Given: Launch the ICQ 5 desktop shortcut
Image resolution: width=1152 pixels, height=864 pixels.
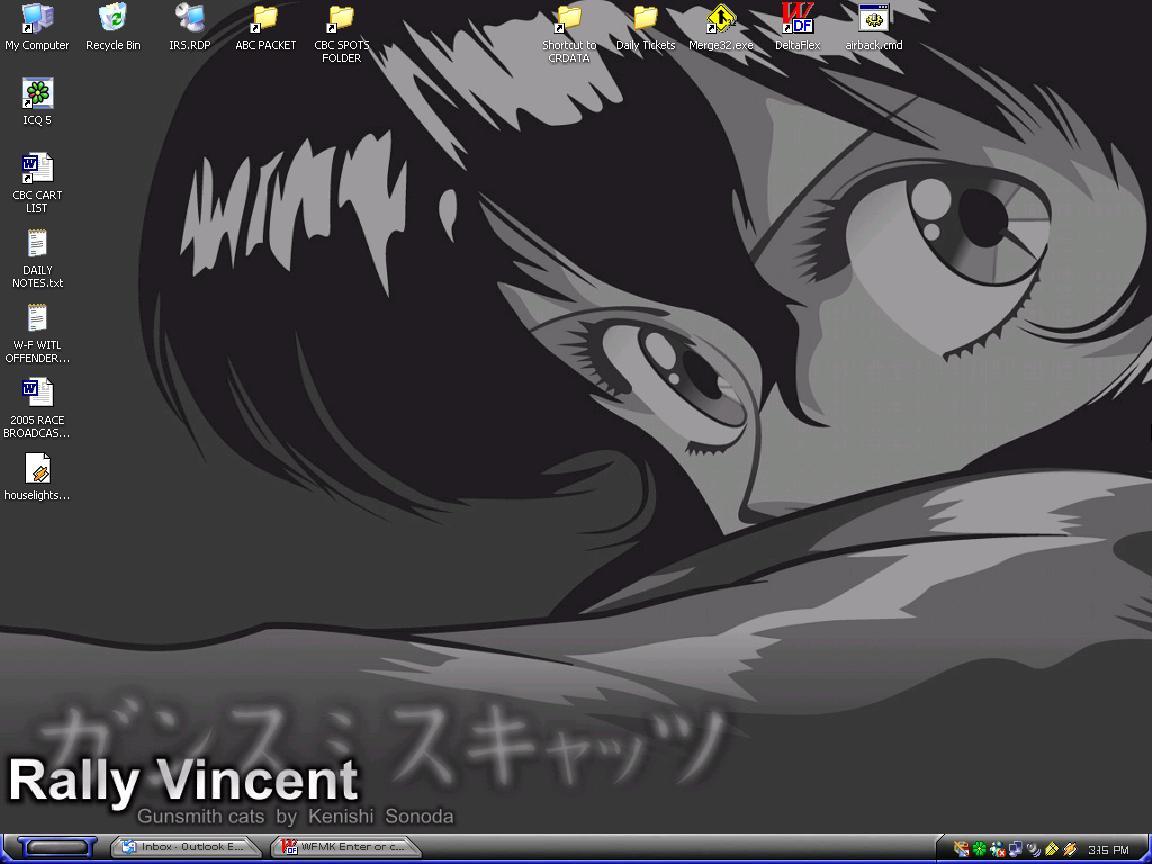Looking at the screenshot, I should (37, 94).
